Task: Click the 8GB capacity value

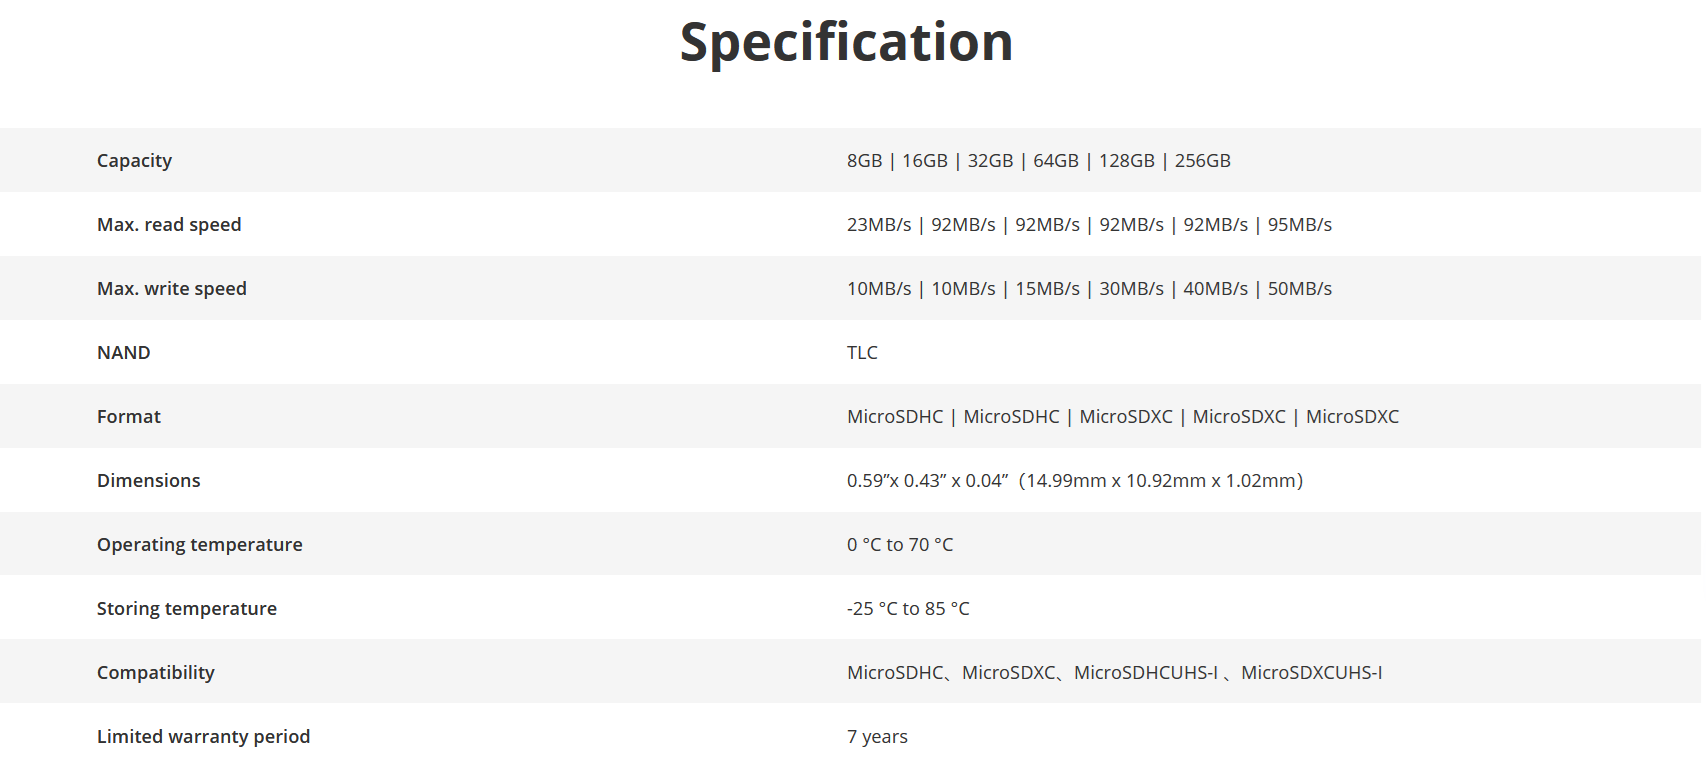Action: point(864,161)
